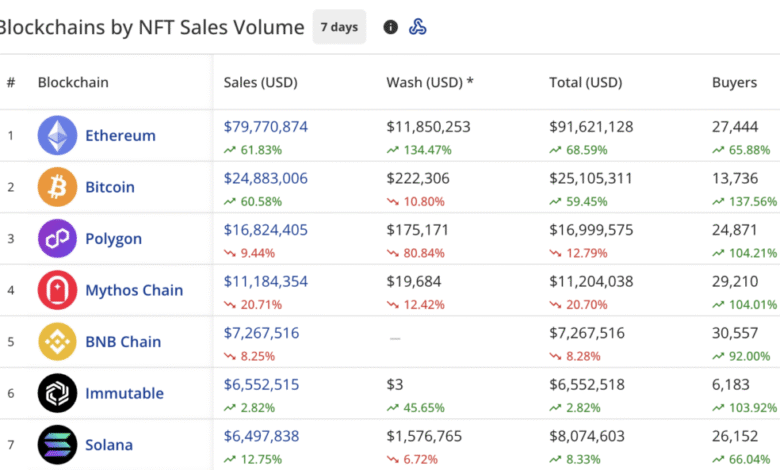Click BNB Chain buyers count 30,557
This screenshot has width=780, height=470.
[735, 333]
